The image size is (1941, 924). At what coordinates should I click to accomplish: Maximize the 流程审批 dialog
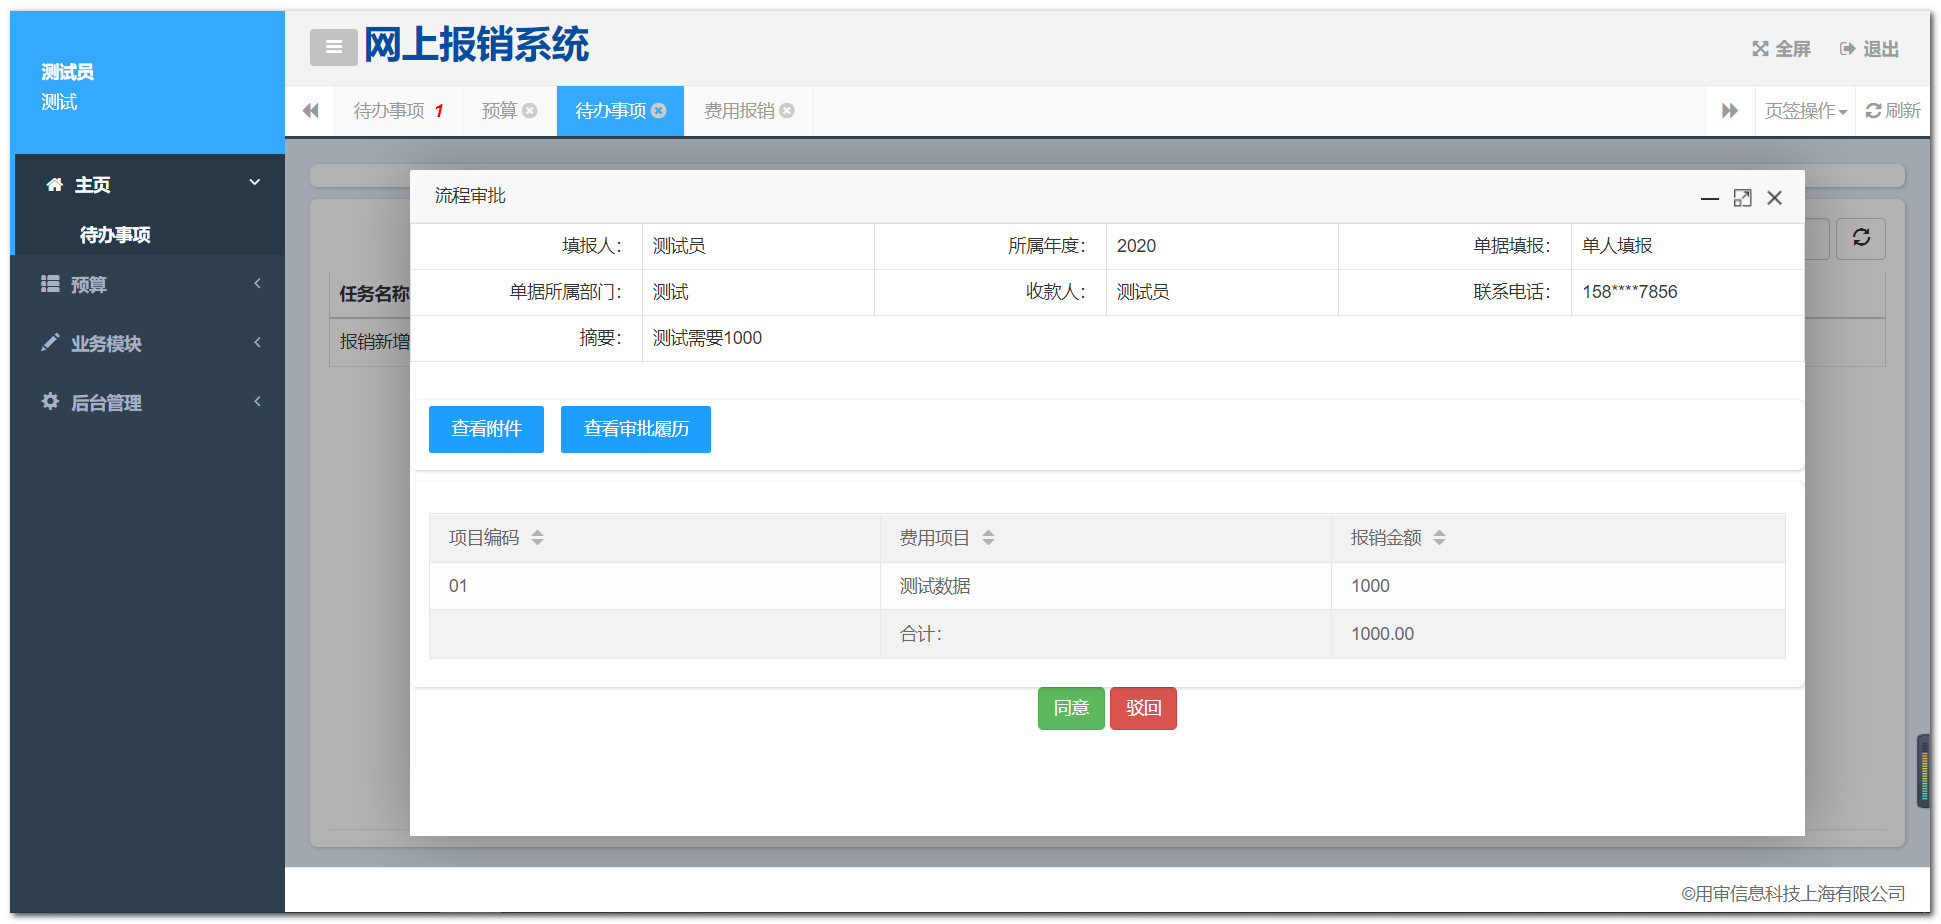[1742, 198]
